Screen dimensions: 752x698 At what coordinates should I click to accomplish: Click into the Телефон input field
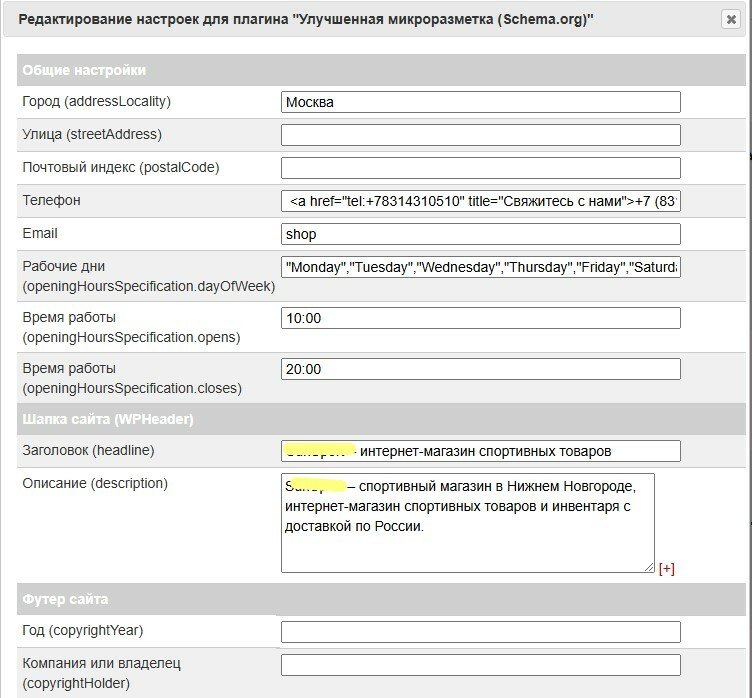[x=480, y=201]
